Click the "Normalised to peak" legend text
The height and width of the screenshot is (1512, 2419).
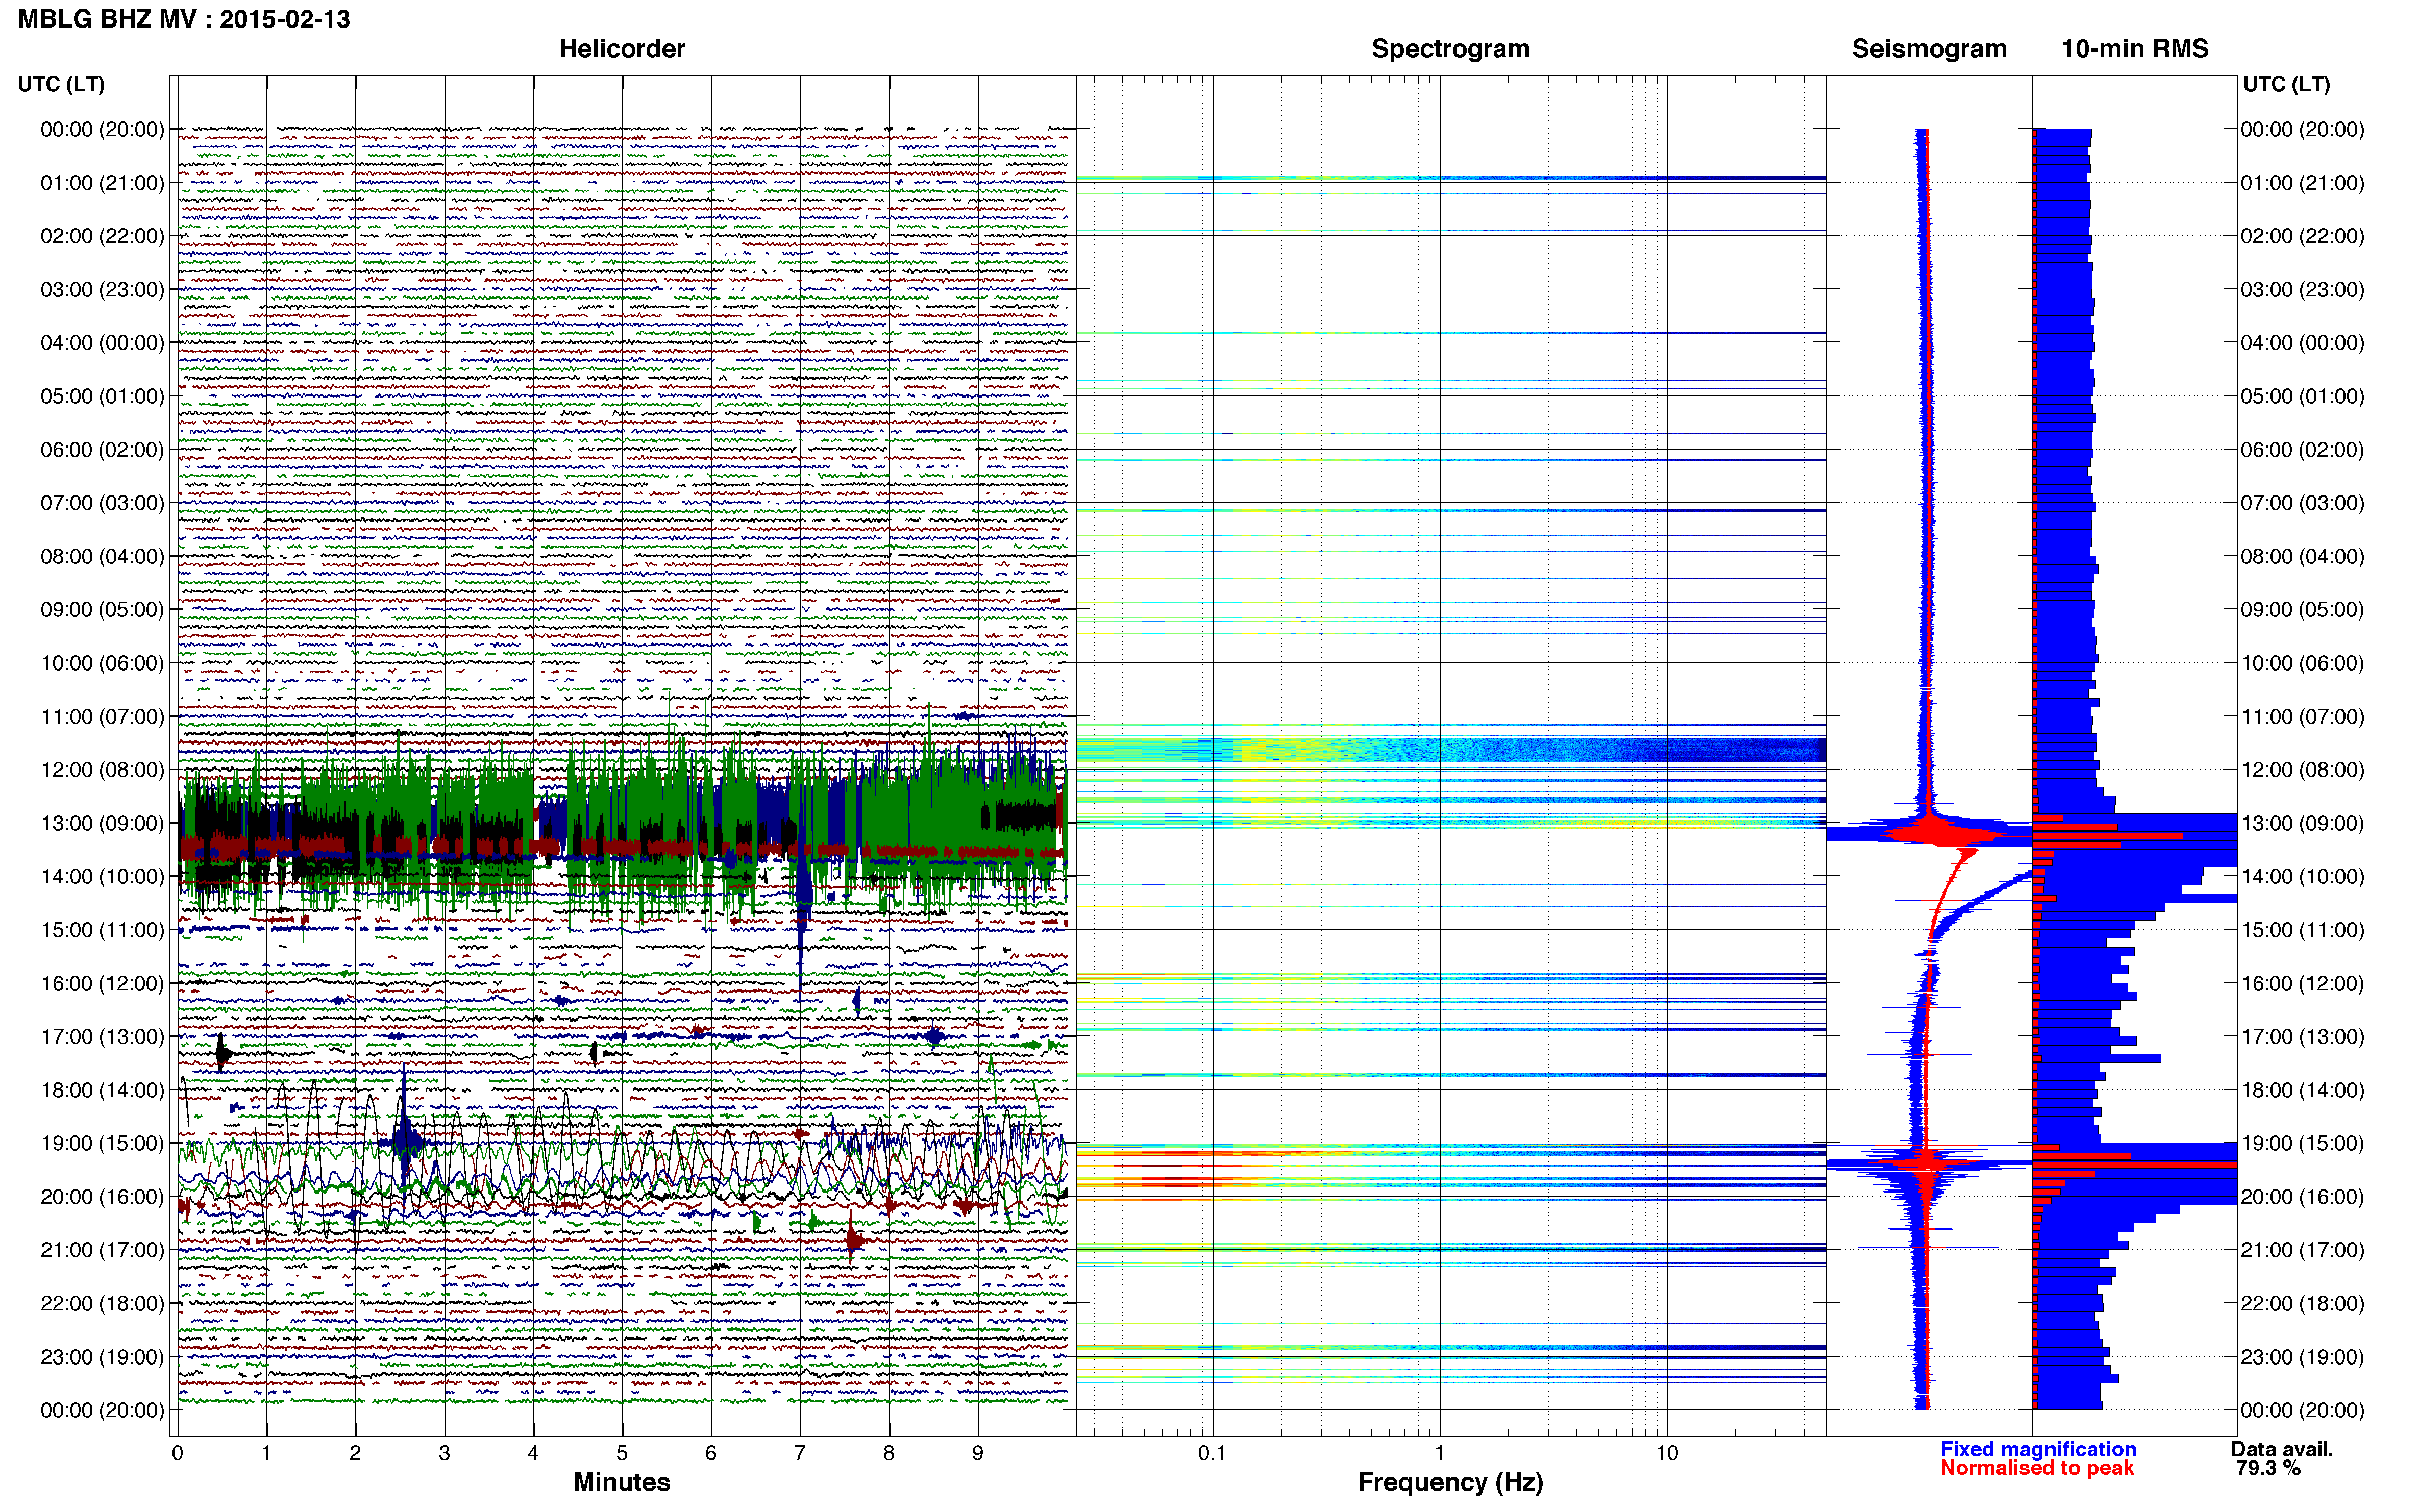pos(2037,1468)
